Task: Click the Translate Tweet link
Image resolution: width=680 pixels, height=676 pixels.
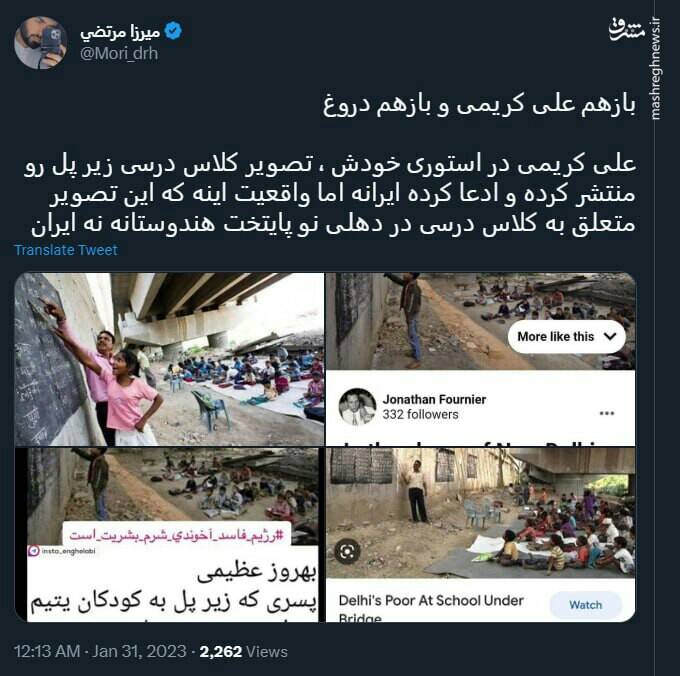Action: tap(66, 250)
